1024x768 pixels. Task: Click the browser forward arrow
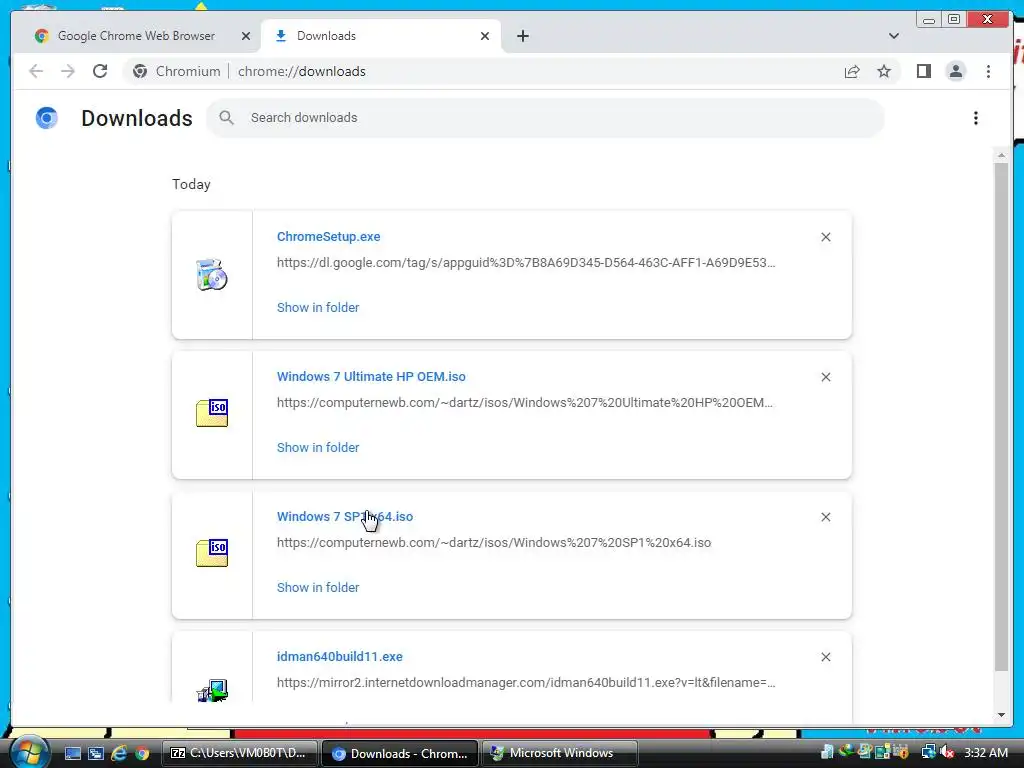[x=68, y=71]
